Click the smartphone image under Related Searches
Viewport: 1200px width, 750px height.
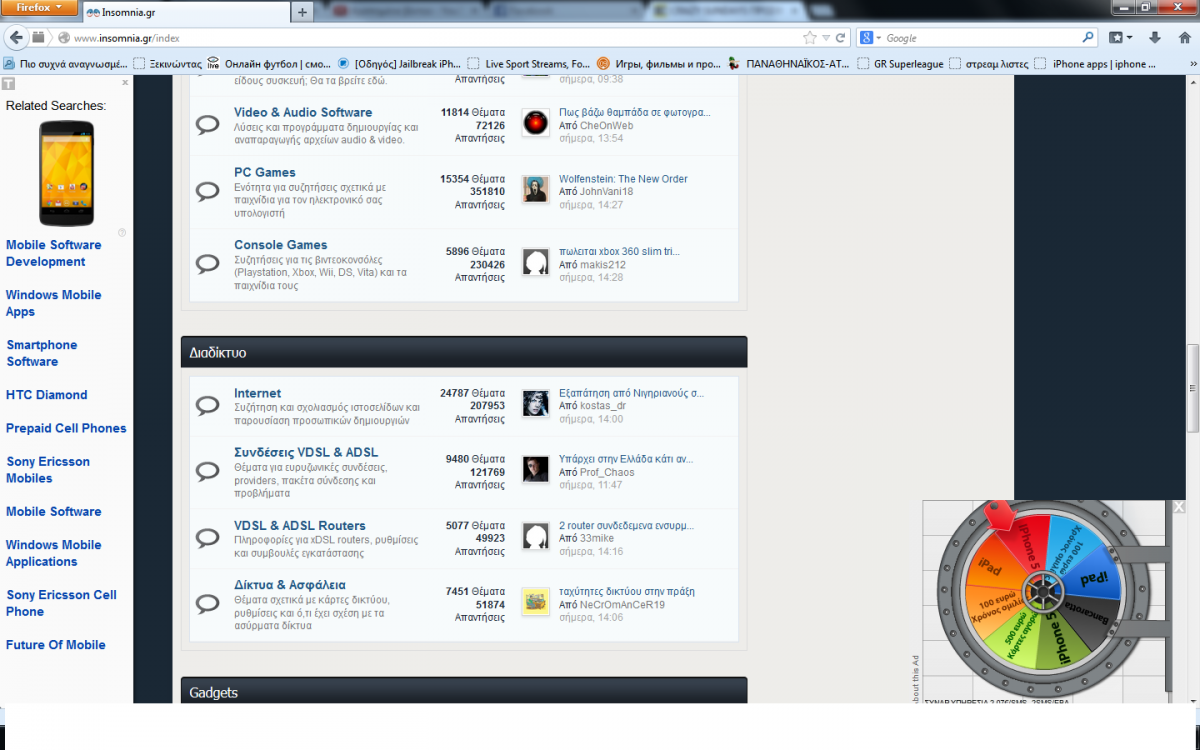(66, 173)
